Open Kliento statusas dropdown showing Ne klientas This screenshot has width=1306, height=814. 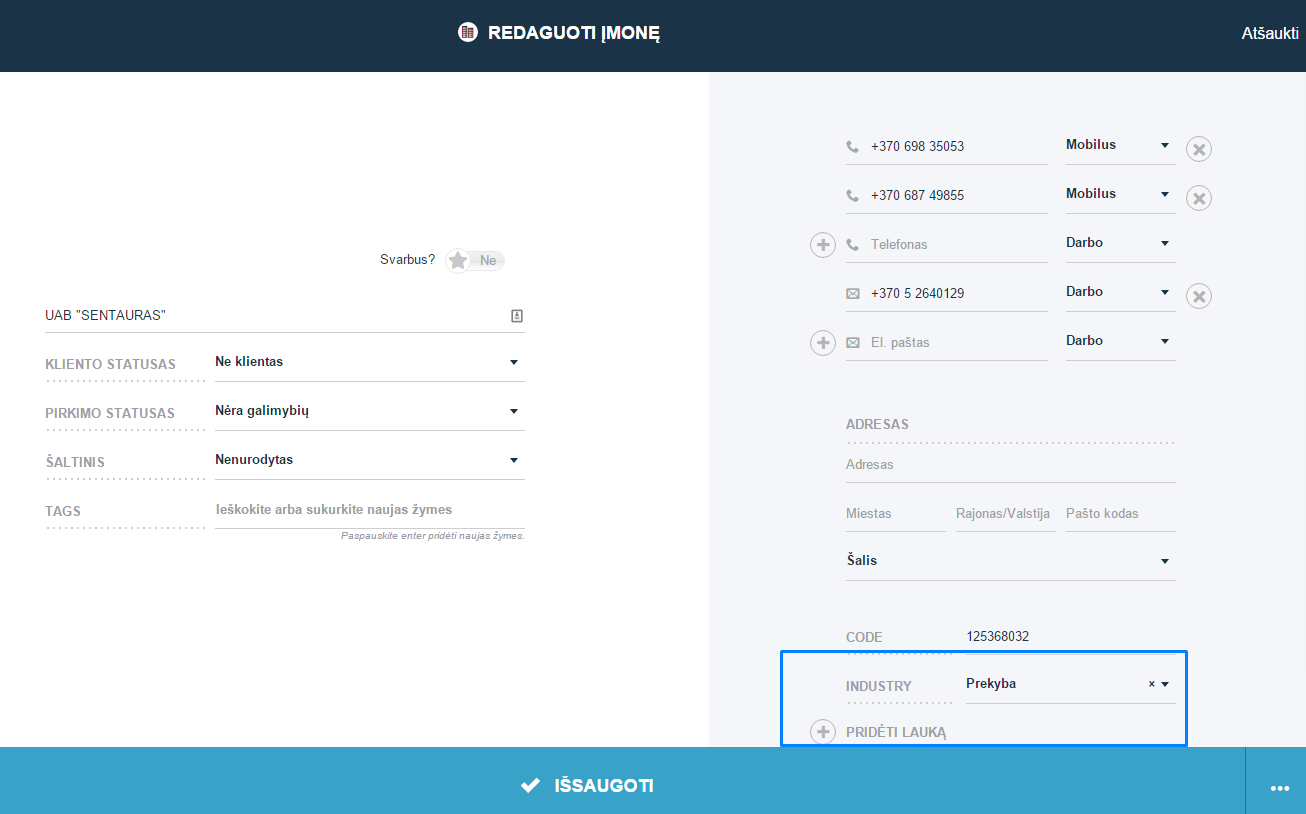[370, 362]
